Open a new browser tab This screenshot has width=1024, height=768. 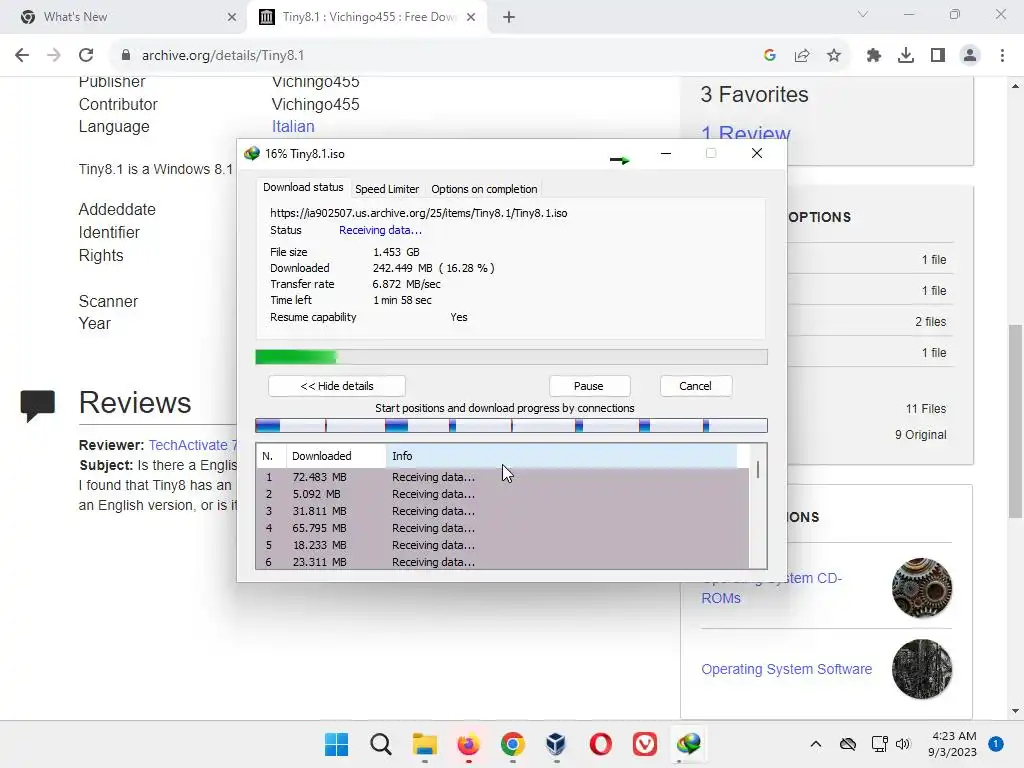click(509, 17)
